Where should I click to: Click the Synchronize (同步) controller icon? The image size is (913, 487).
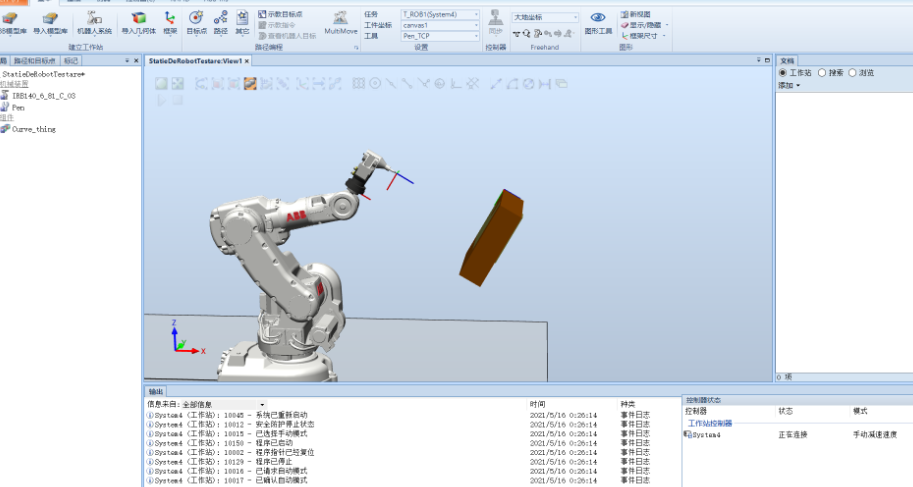click(x=495, y=23)
